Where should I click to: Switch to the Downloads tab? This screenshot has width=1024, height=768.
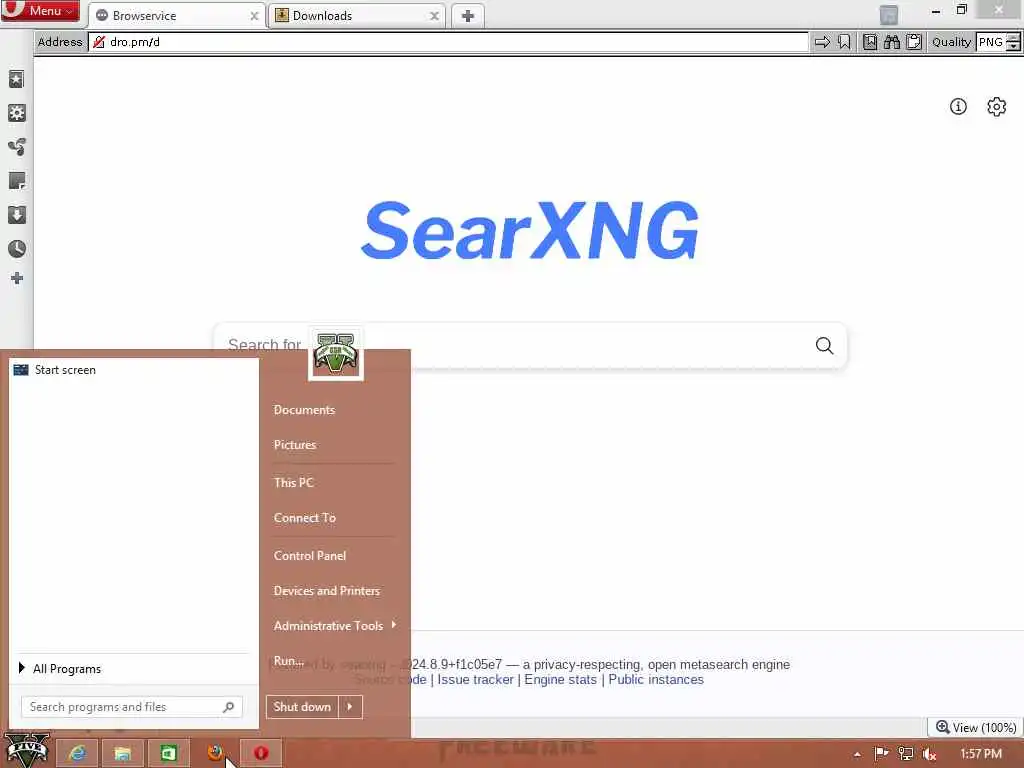pos(357,16)
